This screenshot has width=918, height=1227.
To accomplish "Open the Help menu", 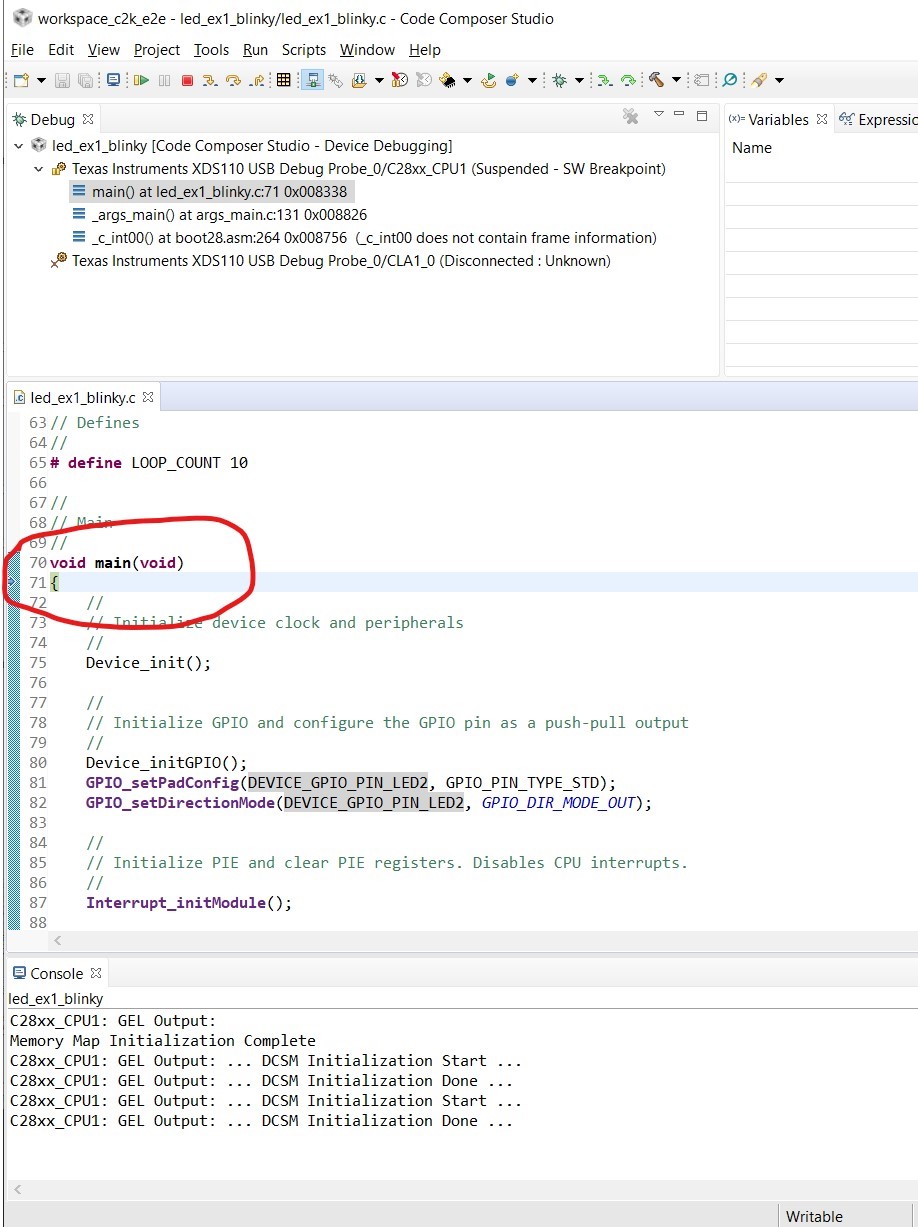I will tap(424, 49).
